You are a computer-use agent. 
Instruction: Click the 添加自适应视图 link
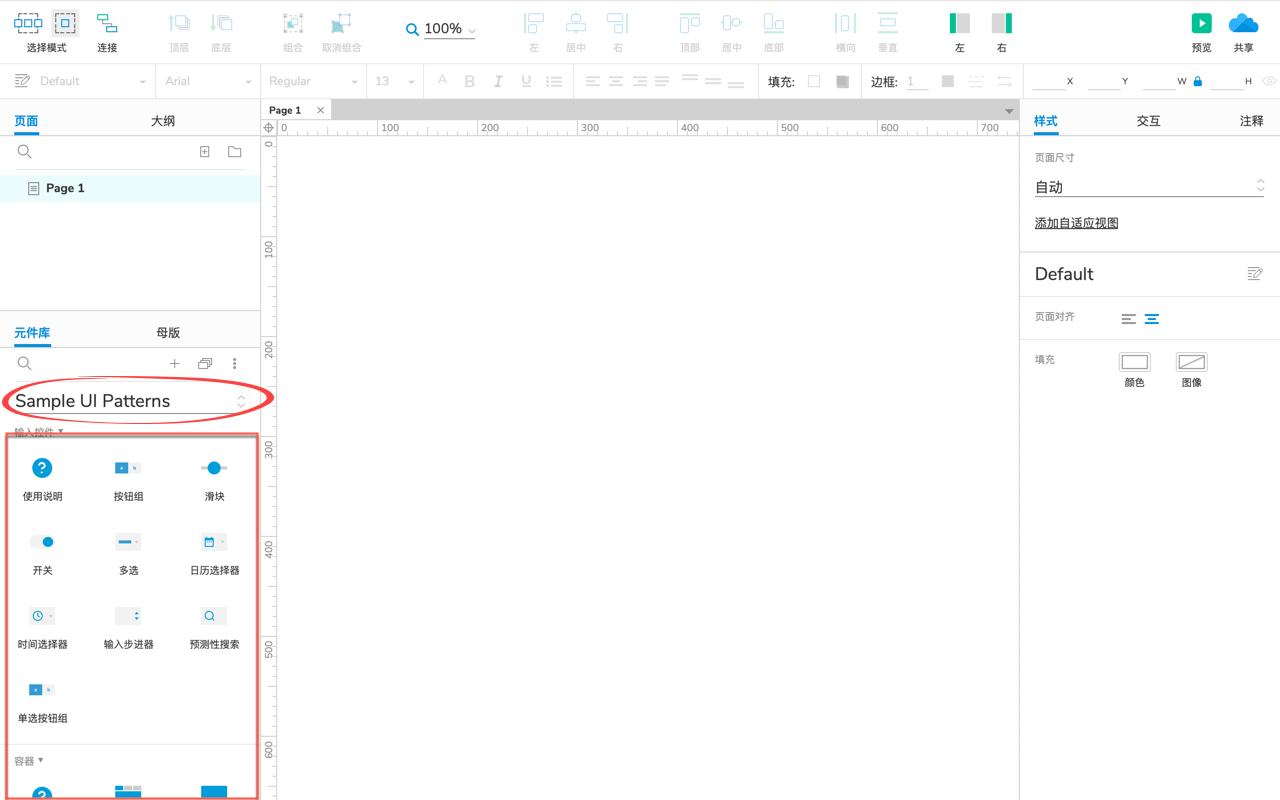pos(1076,223)
